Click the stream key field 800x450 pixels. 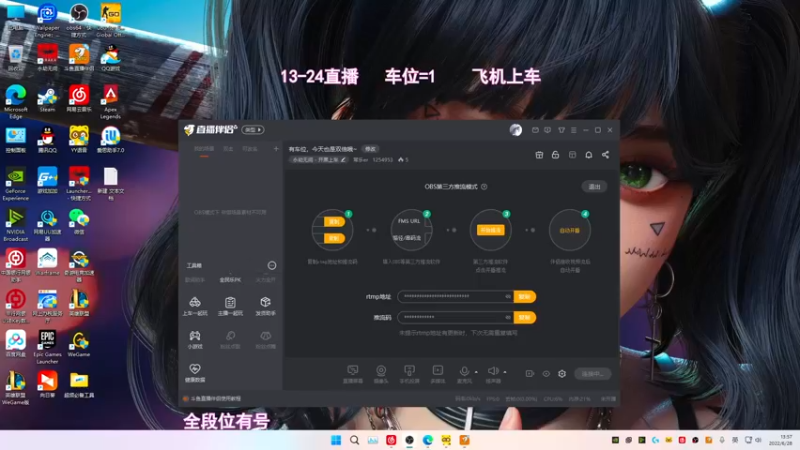[456, 317]
